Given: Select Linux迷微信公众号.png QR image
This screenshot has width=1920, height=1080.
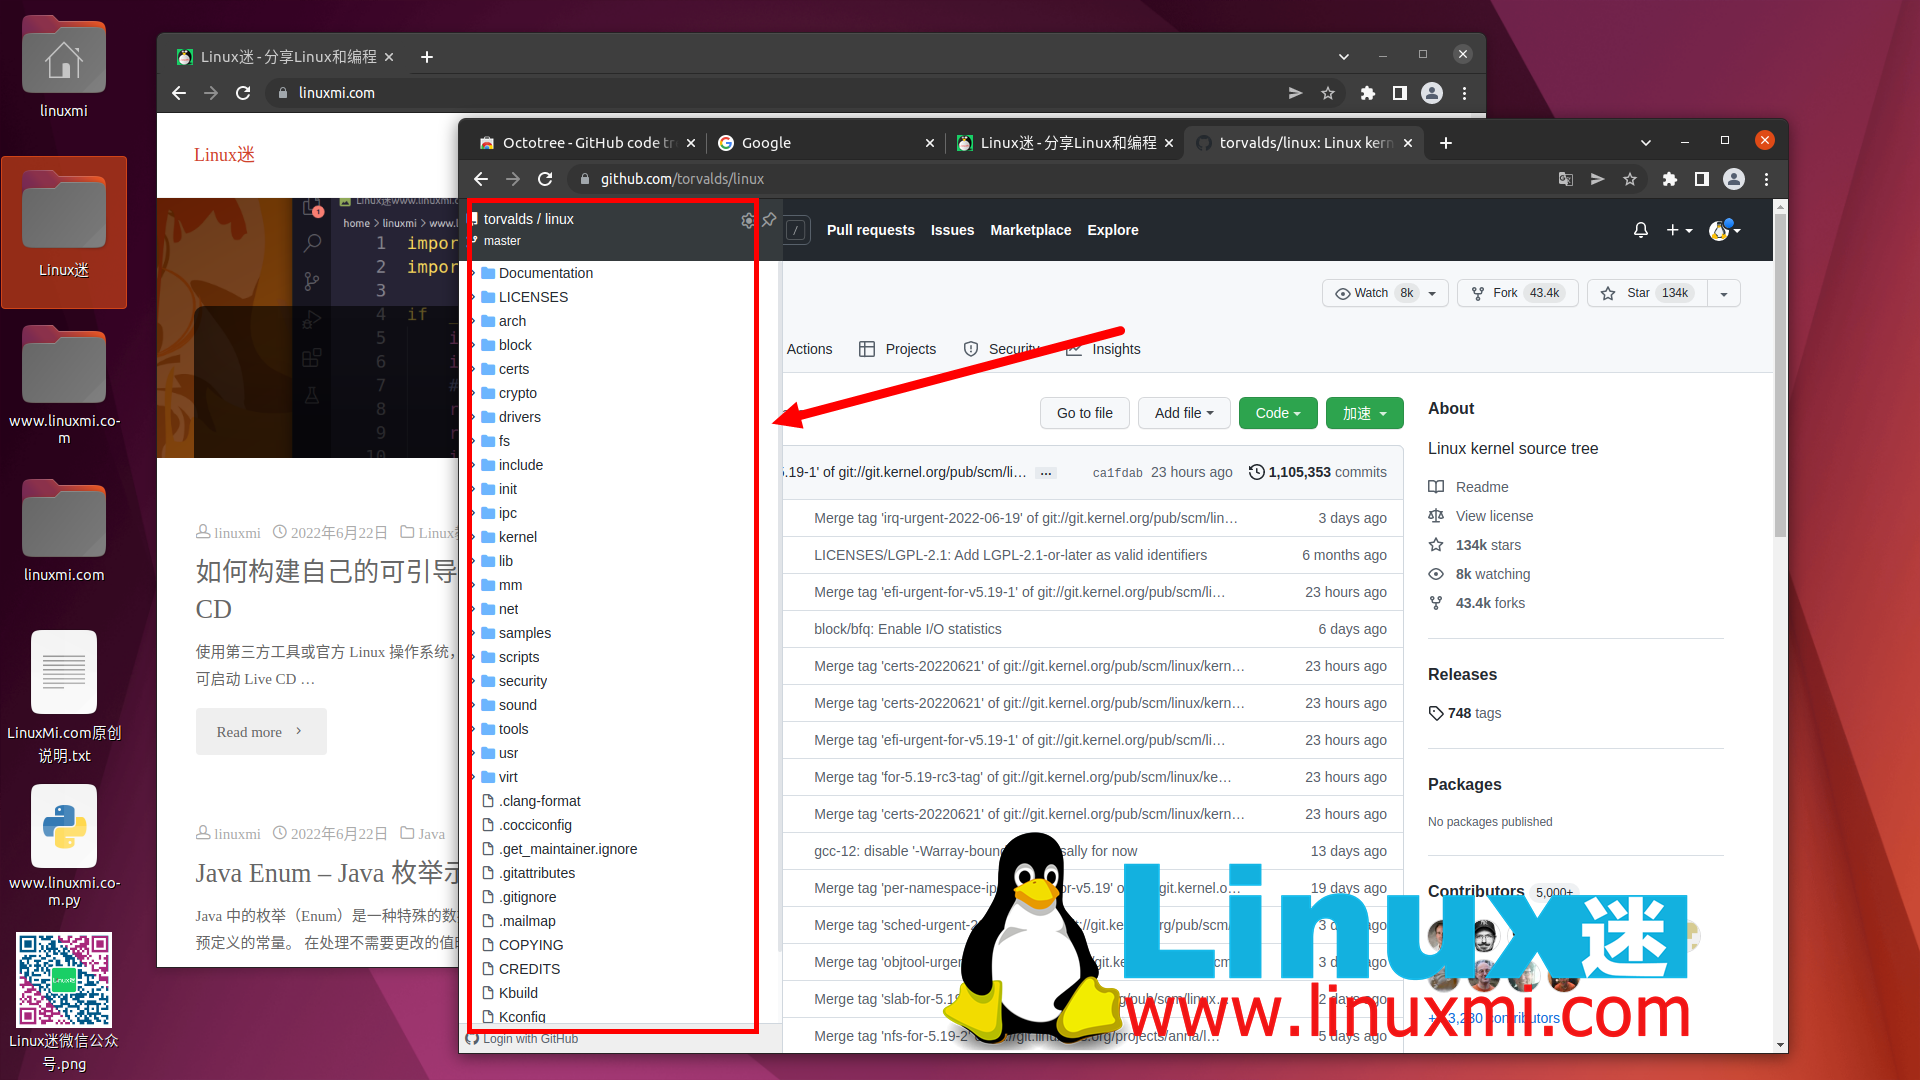Looking at the screenshot, I should pos(63,1003).
